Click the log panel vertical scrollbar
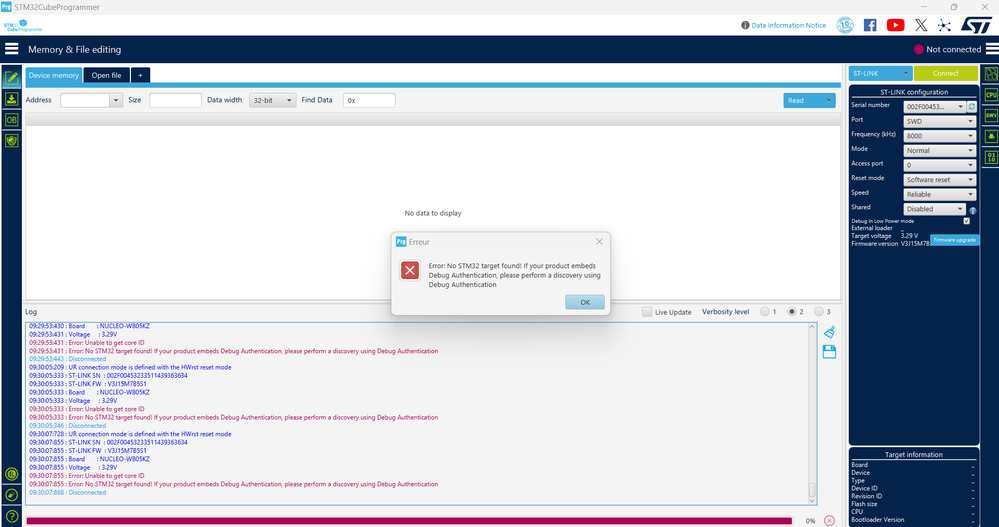Viewport: 999px width, 527px height. (x=812, y=413)
